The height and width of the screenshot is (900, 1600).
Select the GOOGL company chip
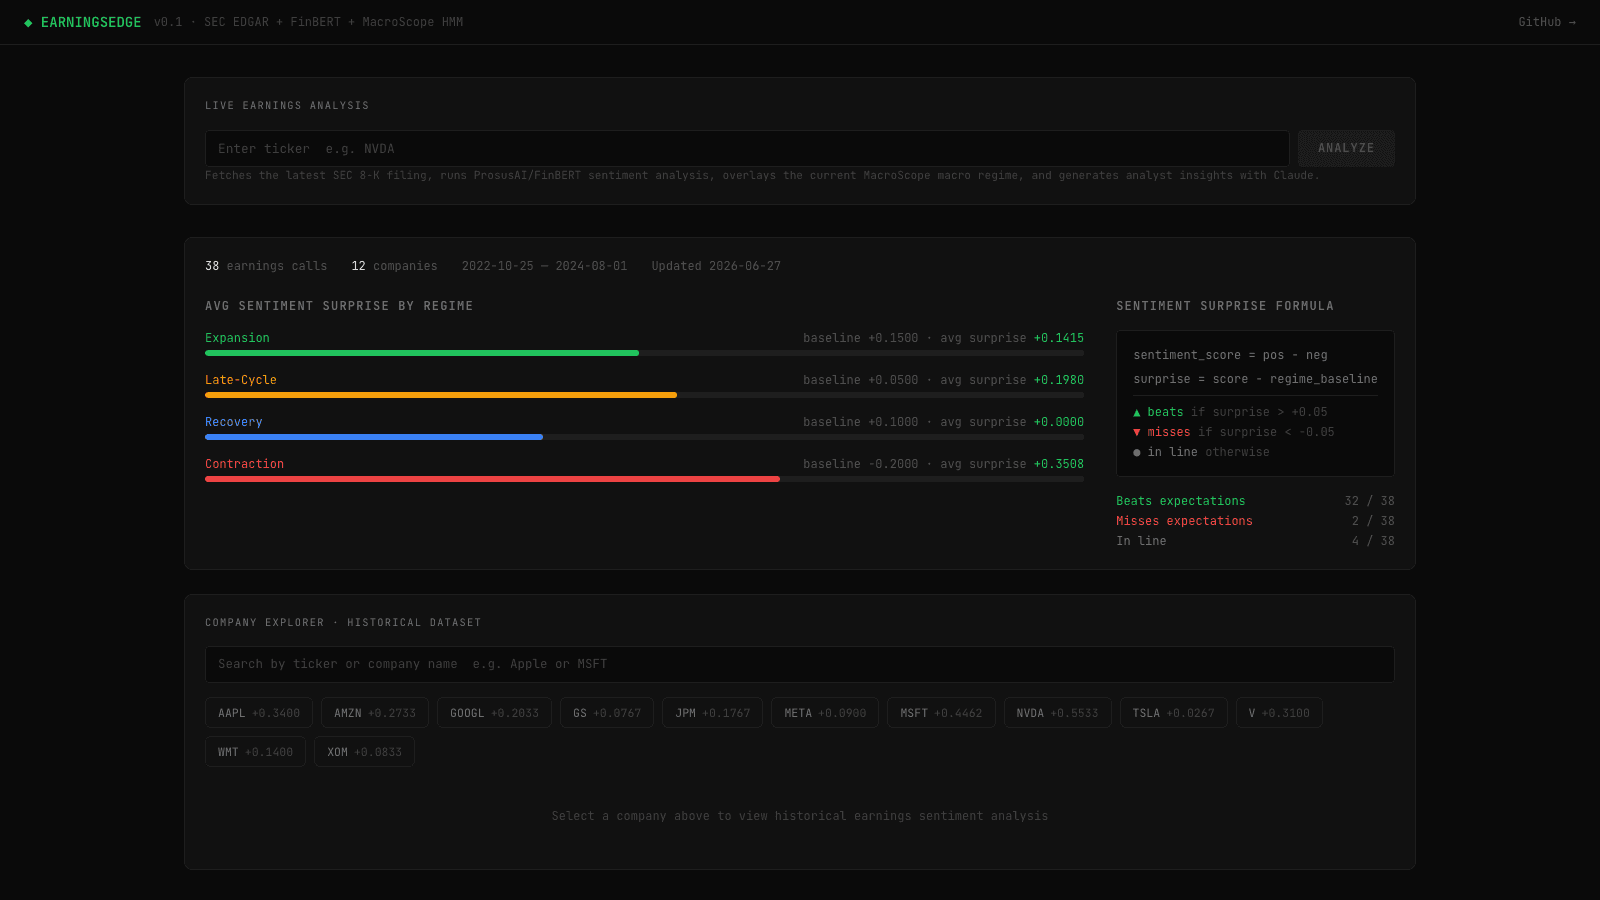(494, 713)
